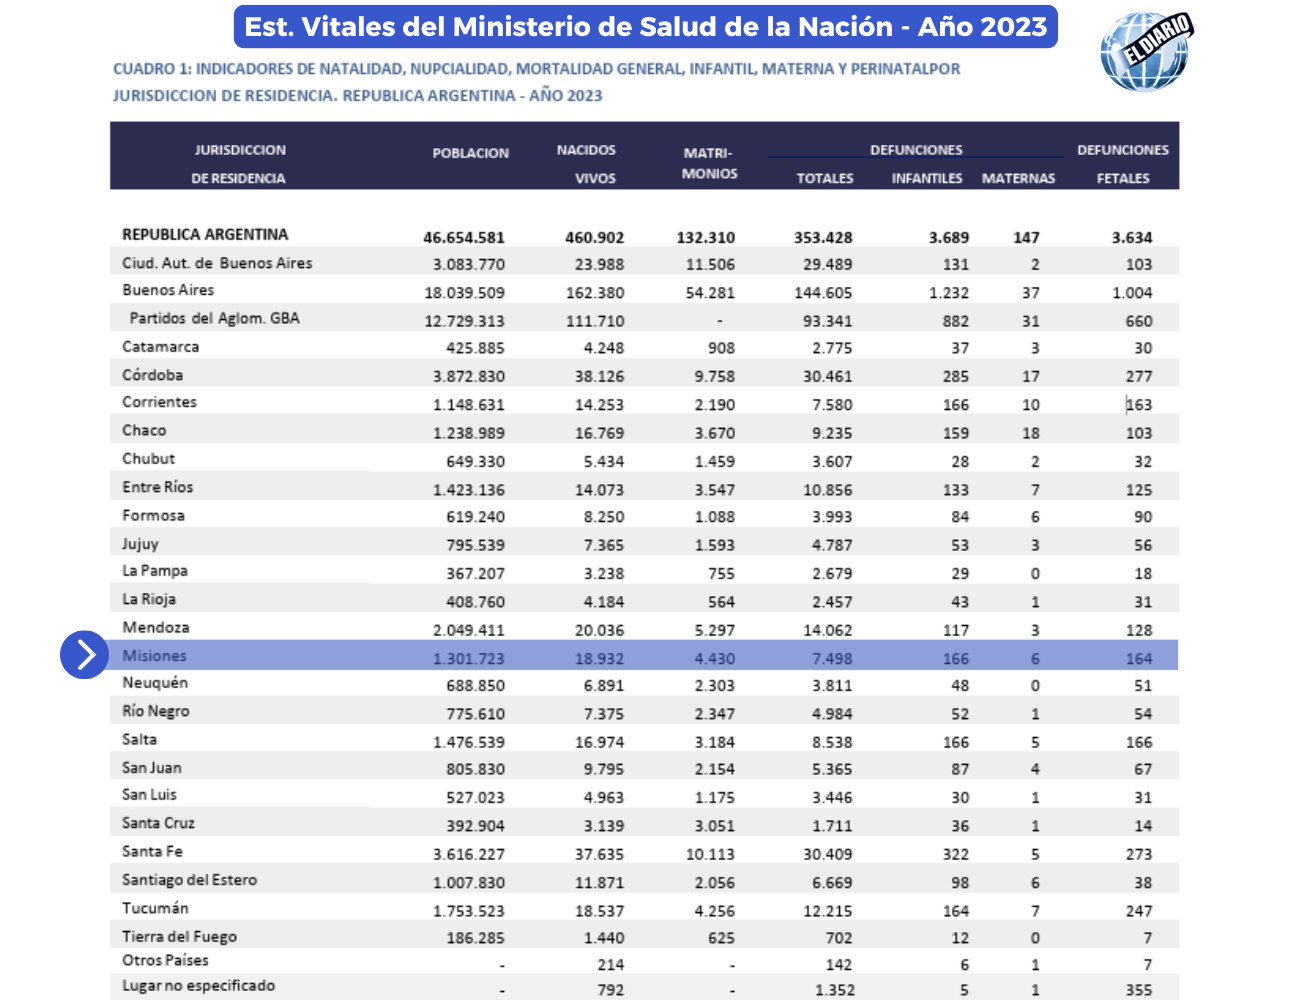Click the POBLACION column header

470,153
